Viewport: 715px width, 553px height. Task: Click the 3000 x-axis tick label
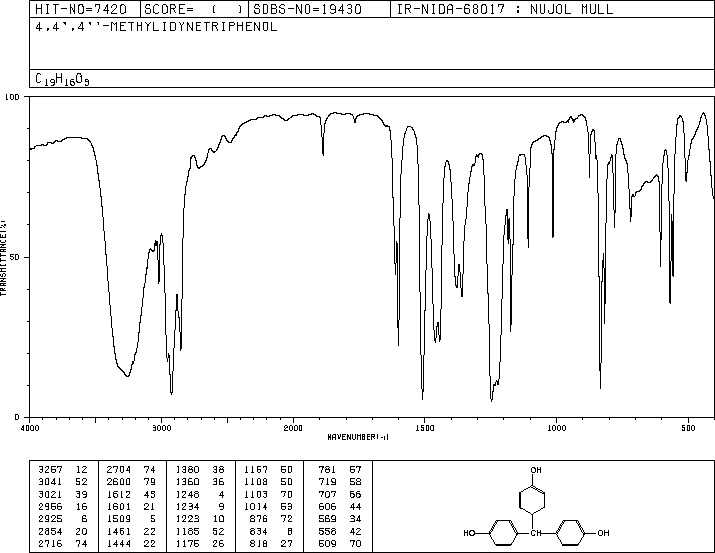(161, 428)
